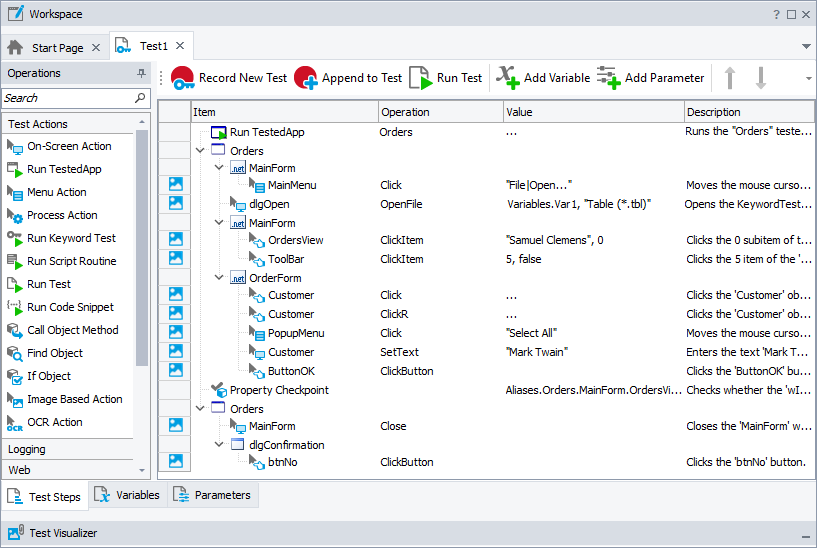Collapse the OrderForm node
Screen dimensions: 817x548
click(219, 278)
